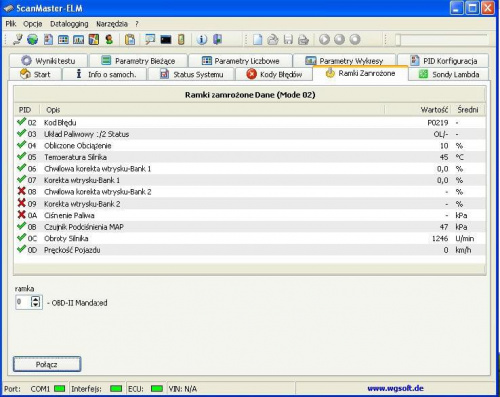Click the yellow device toolbar icon

pos(181,39)
